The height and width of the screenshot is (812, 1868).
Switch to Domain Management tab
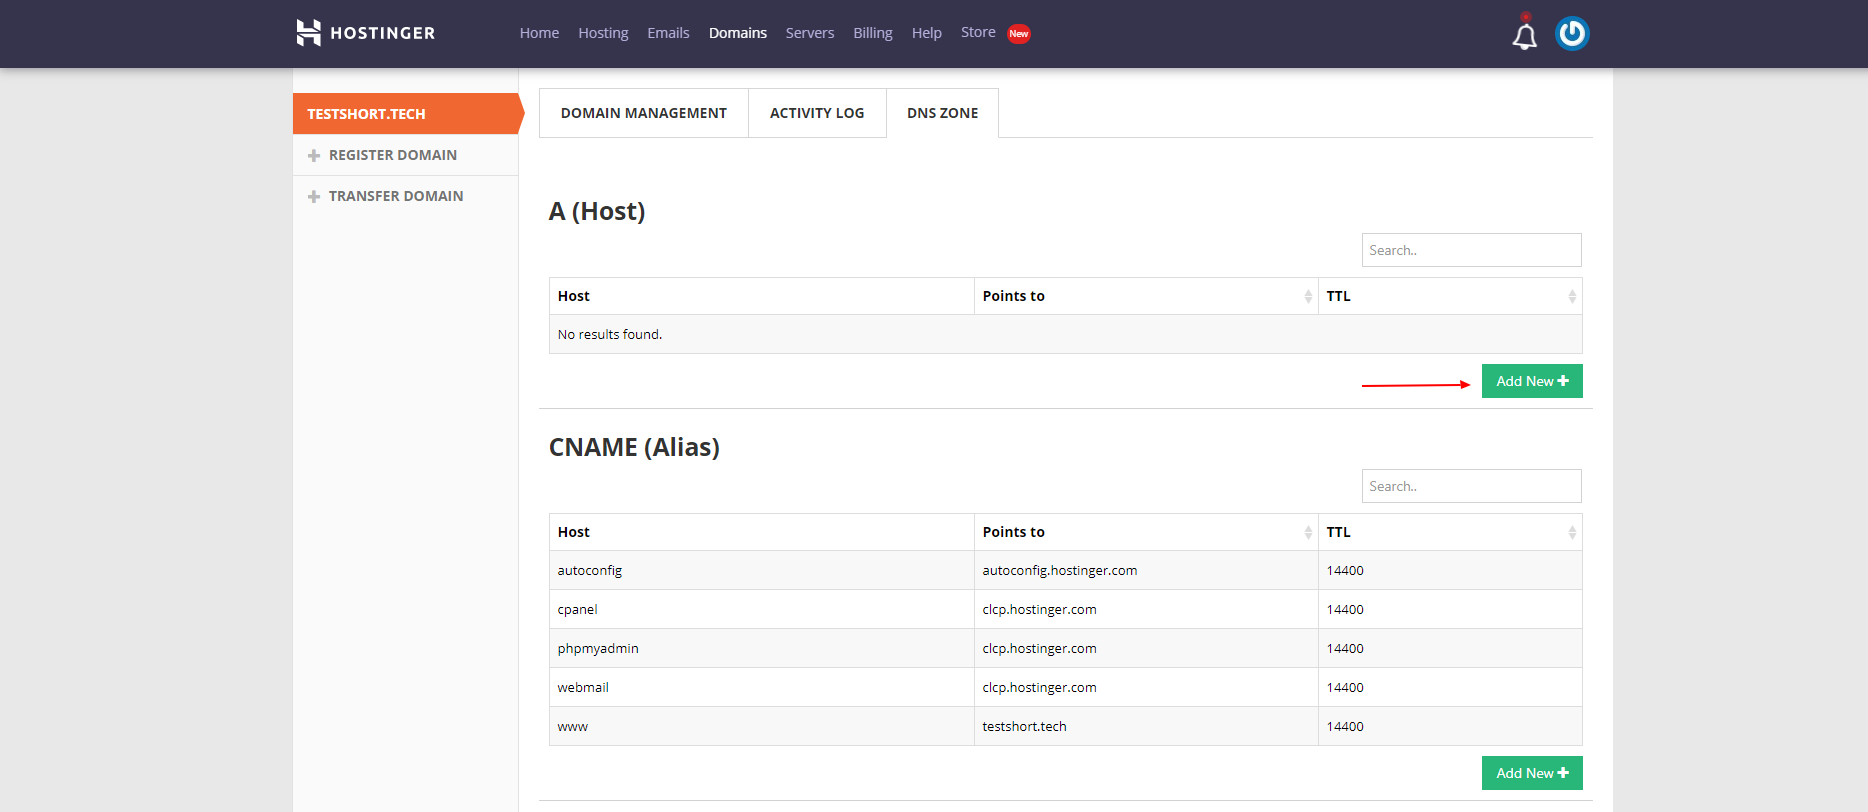[644, 113]
